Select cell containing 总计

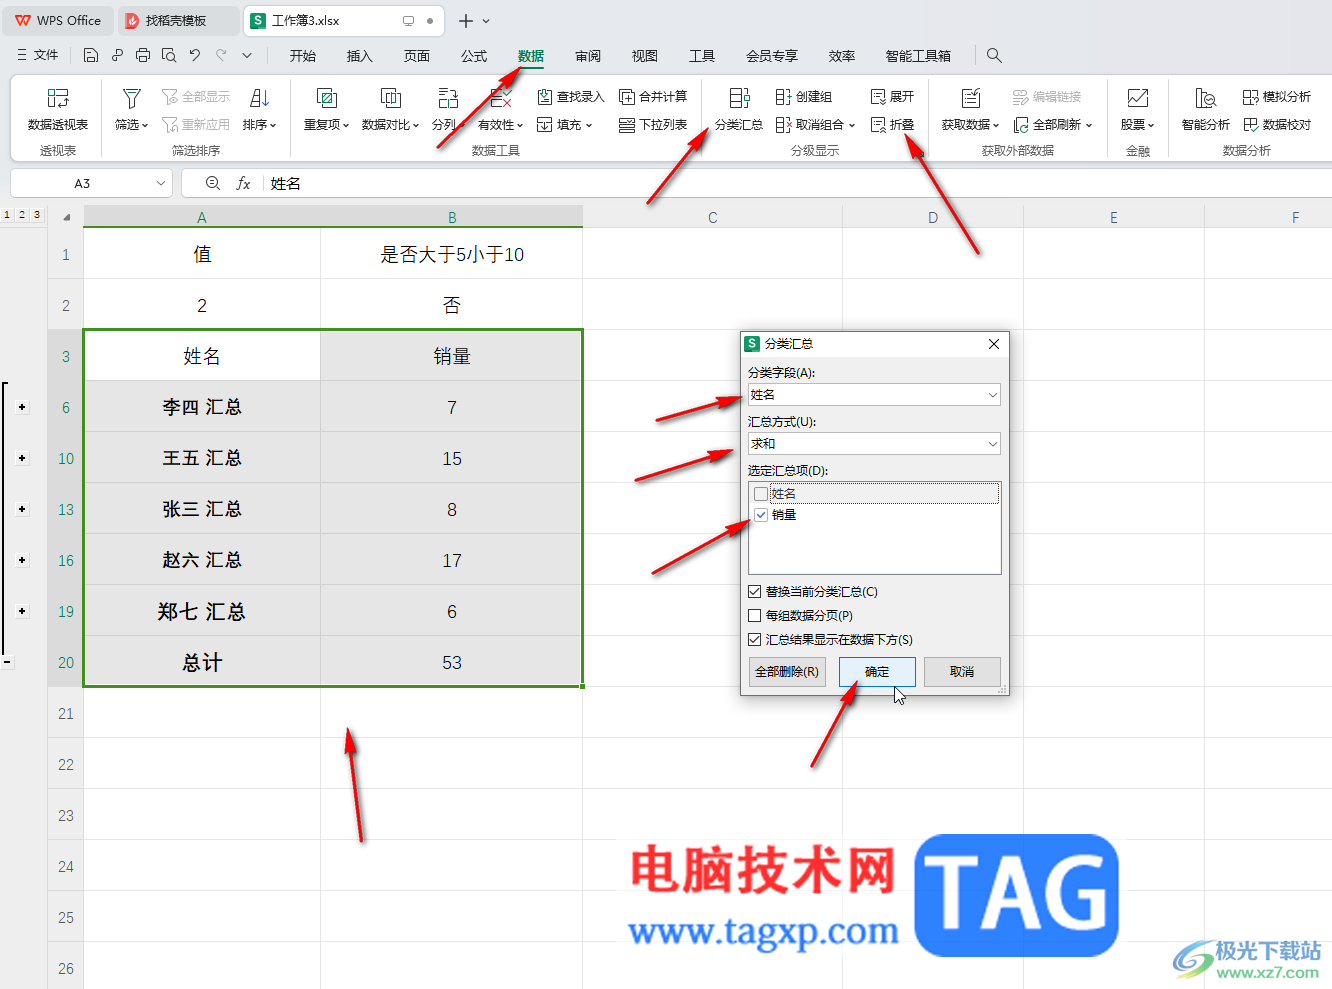point(202,662)
